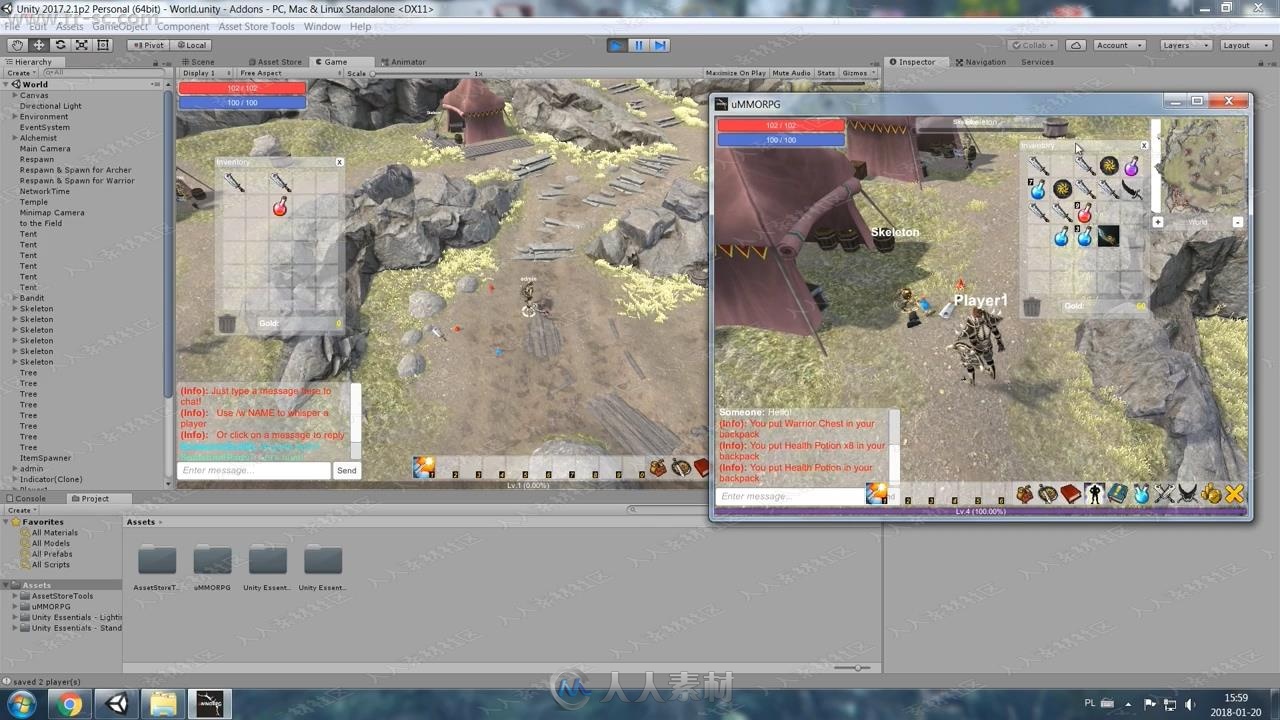Viewport: 1280px width, 720px height.
Task: Open character info silhouette icon in uMMORPG
Action: [x=1094, y=493]
